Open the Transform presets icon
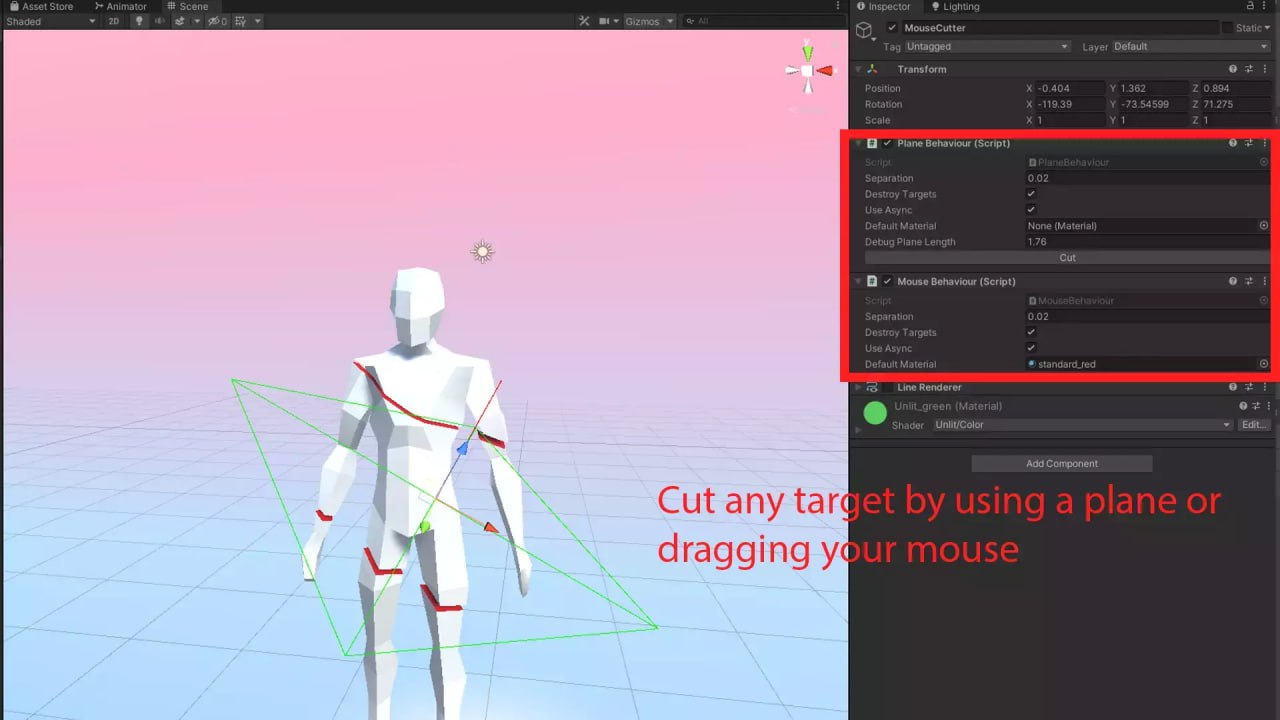1280x720 pixels. (x=1248, y=68)
